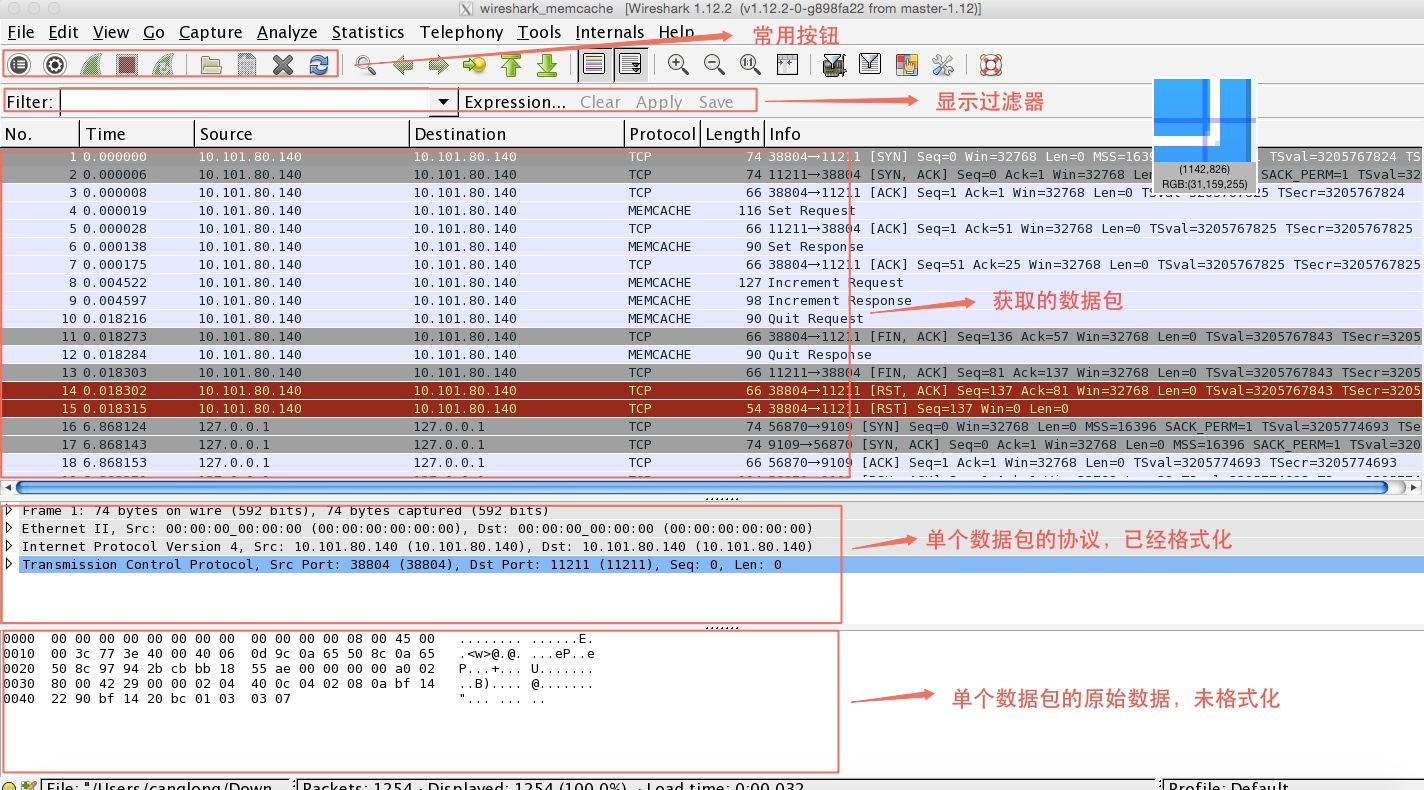Expand the Transmission Control Protocol details

[x=10, y=564]
